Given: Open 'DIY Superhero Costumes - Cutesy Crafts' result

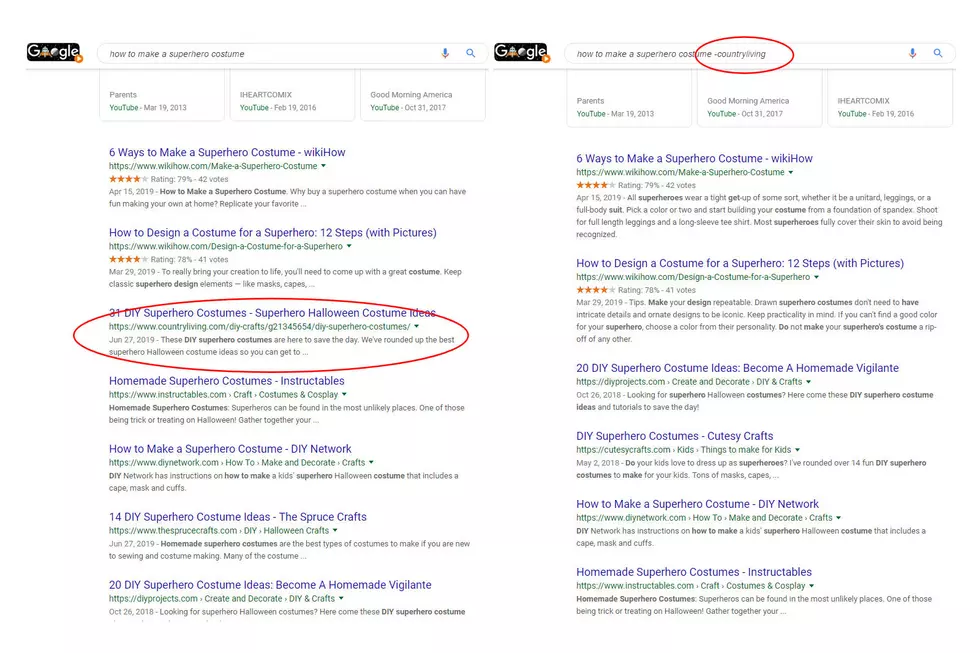Looking at the screenshot, I should (x=674, y=436).
